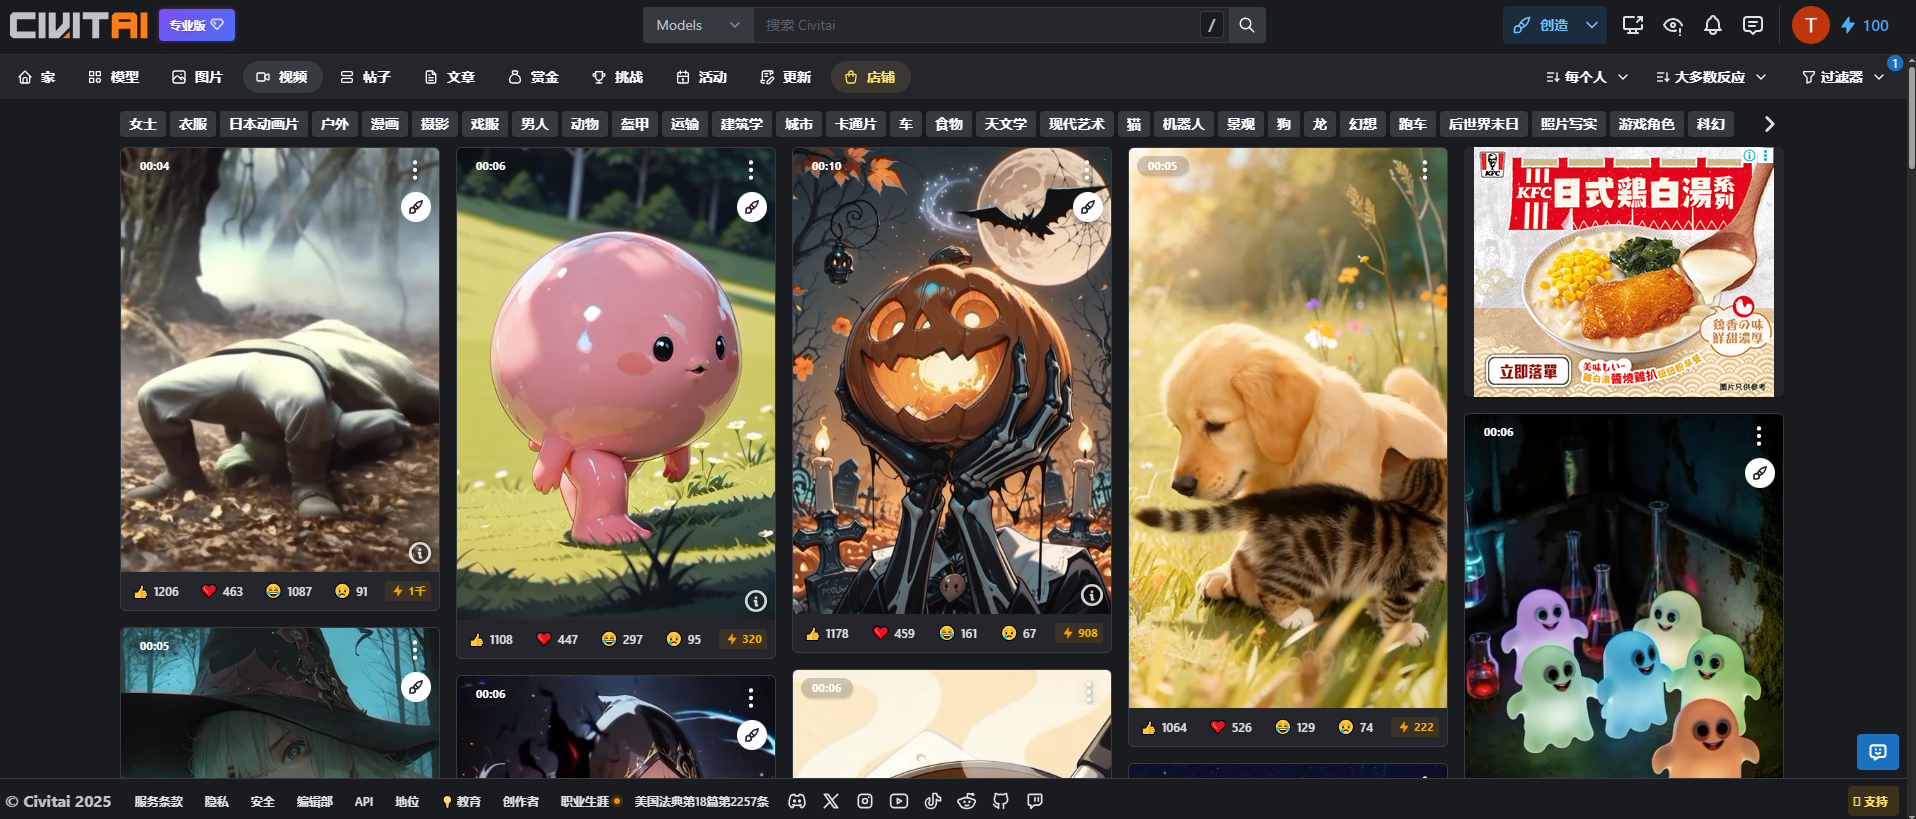
Task: Expand the Models search category dropdown
Action: pyautogui.click(x=698, y=25)
